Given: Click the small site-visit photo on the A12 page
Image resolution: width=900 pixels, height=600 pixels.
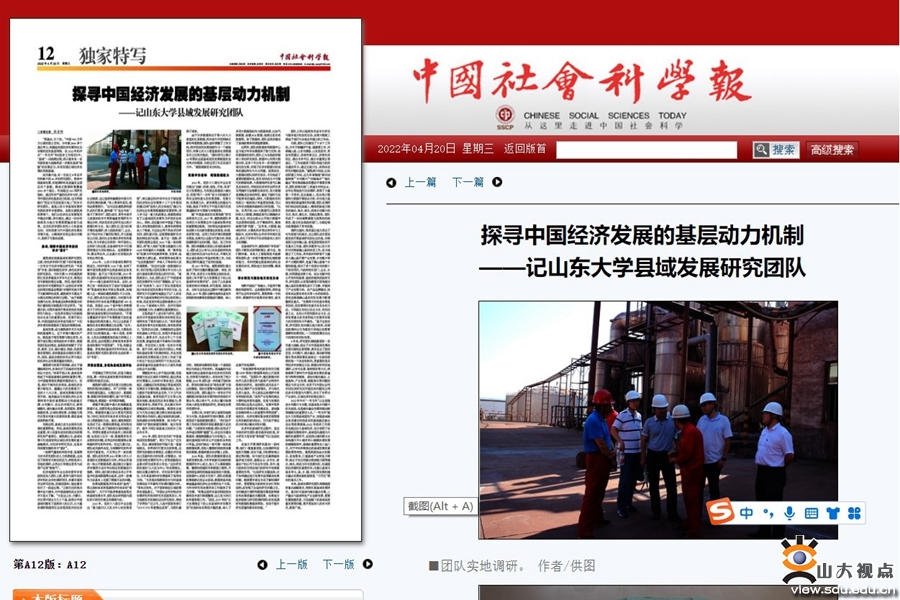Looking at the screenshot, I should 134,159.
